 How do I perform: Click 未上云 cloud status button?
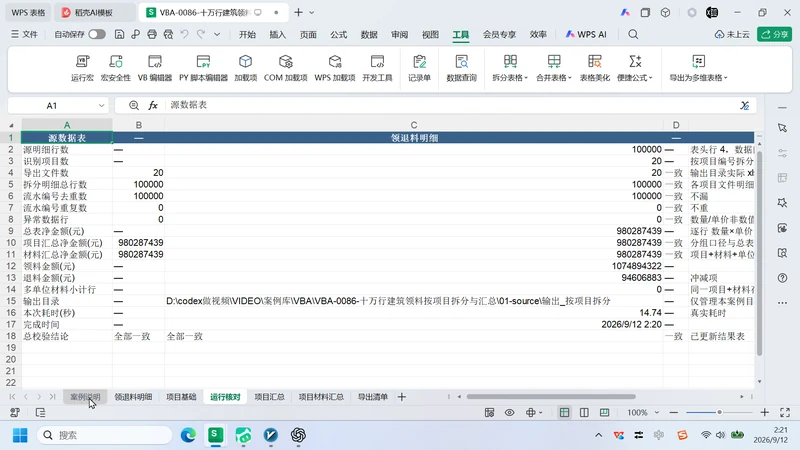pyautogui.click(x=732, y=34)
